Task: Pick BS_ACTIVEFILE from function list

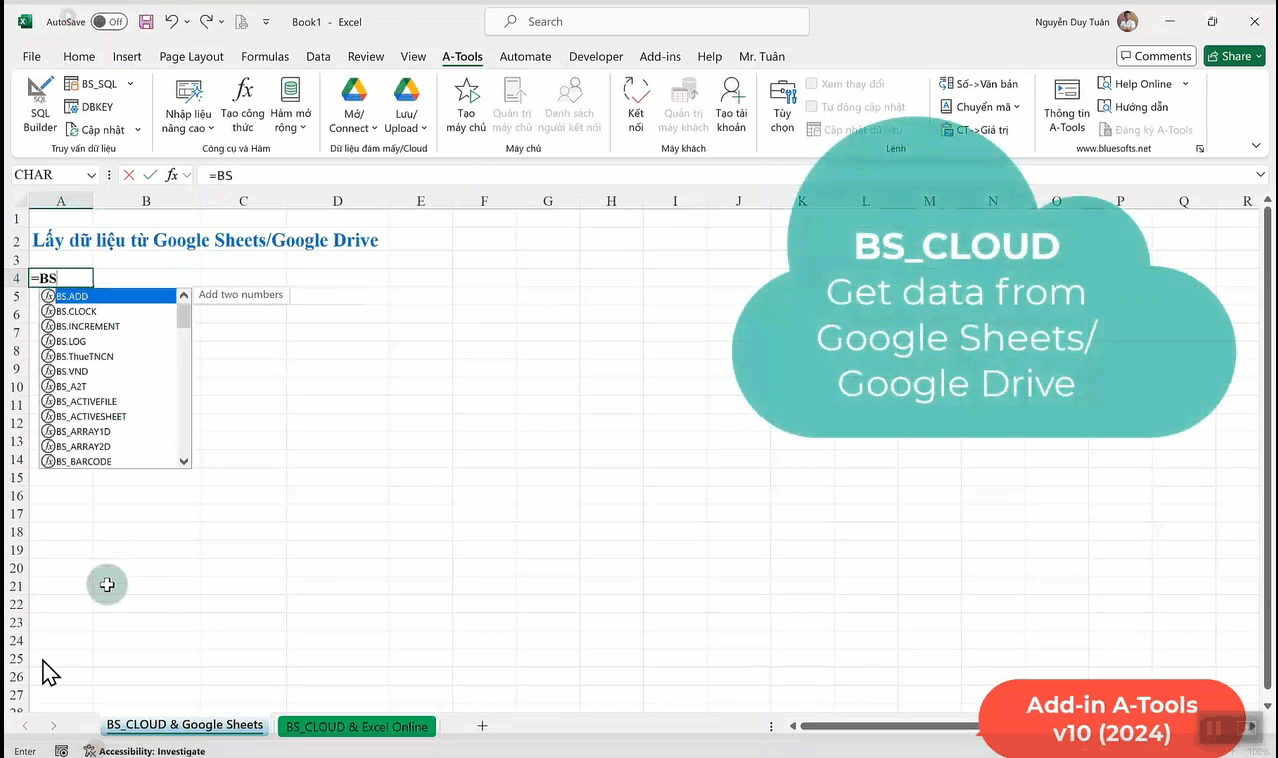Action: coord(108,401)
